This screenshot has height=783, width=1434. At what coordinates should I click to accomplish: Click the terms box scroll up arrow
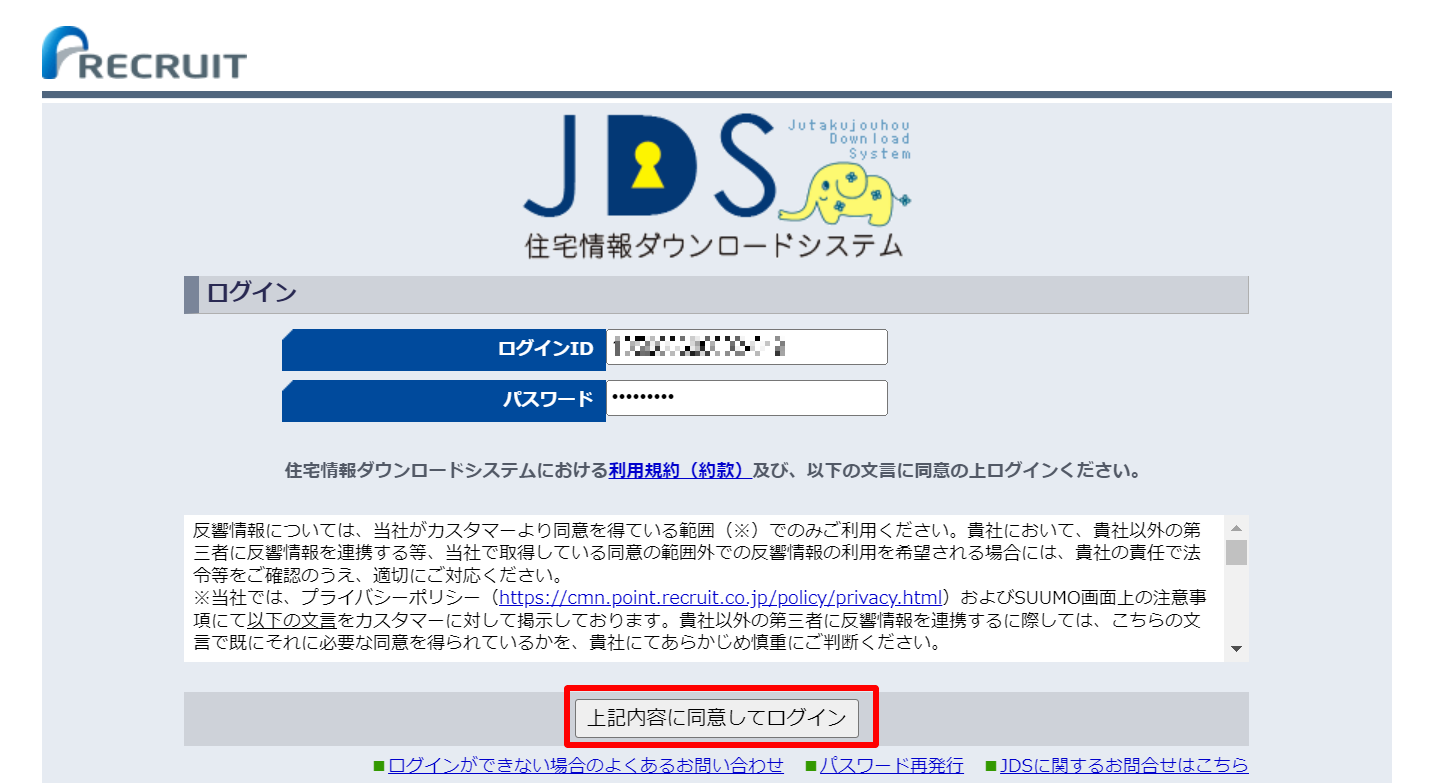click(1237, 528)
